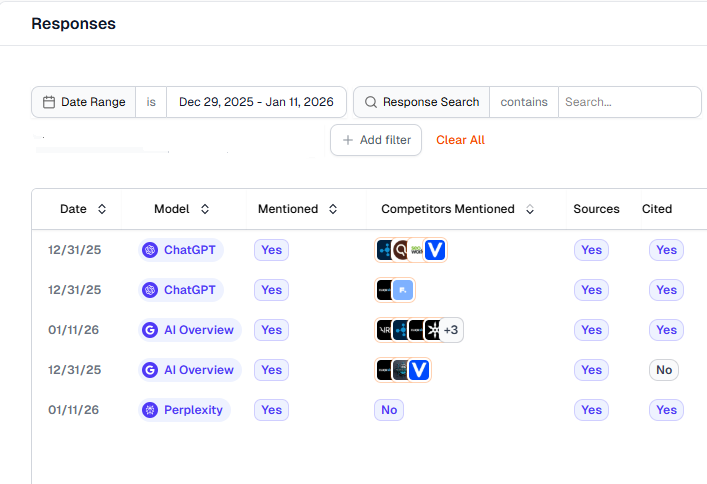Click ChatGPT logo in second row
707x484 pixels.
pyautogui.click(x=150, y=290)
